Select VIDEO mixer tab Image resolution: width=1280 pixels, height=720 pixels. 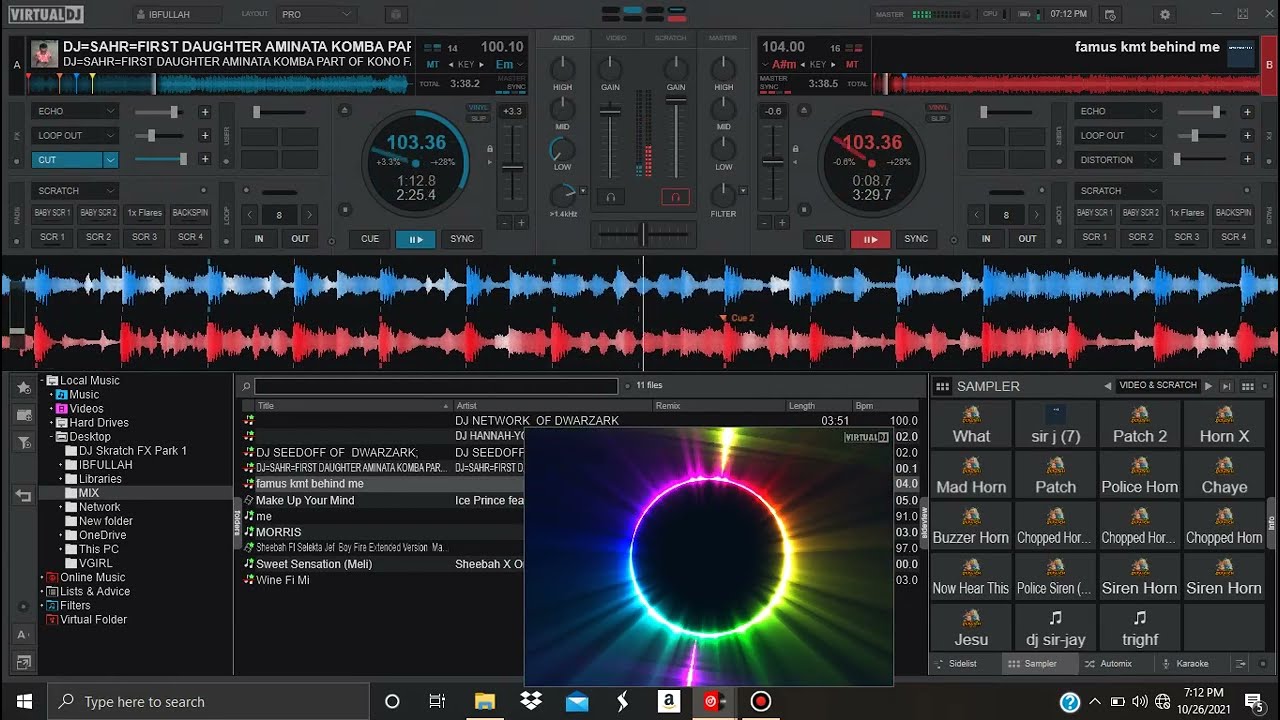(x=616, y=38)
